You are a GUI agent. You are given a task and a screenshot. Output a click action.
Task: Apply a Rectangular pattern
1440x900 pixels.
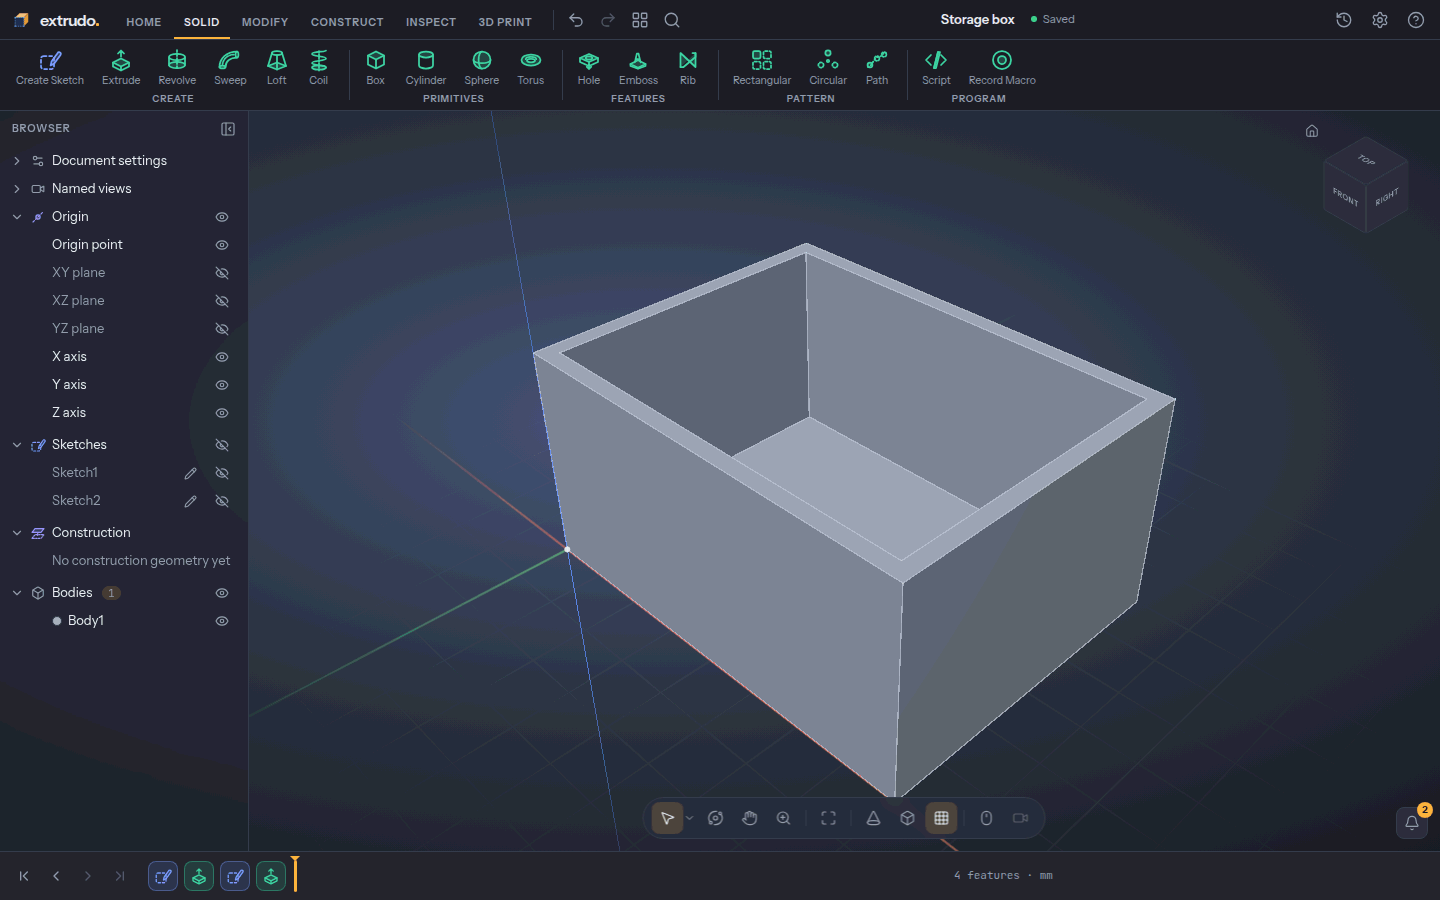coord(762,68)
